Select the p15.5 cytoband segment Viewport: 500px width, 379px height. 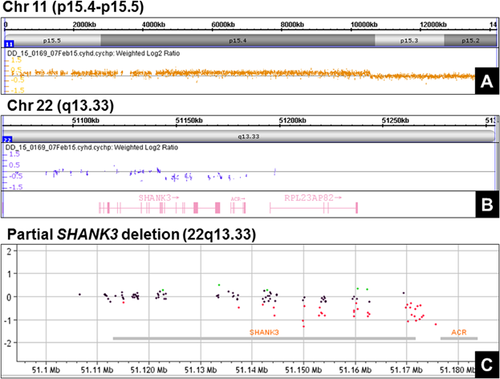coord(53,40)
